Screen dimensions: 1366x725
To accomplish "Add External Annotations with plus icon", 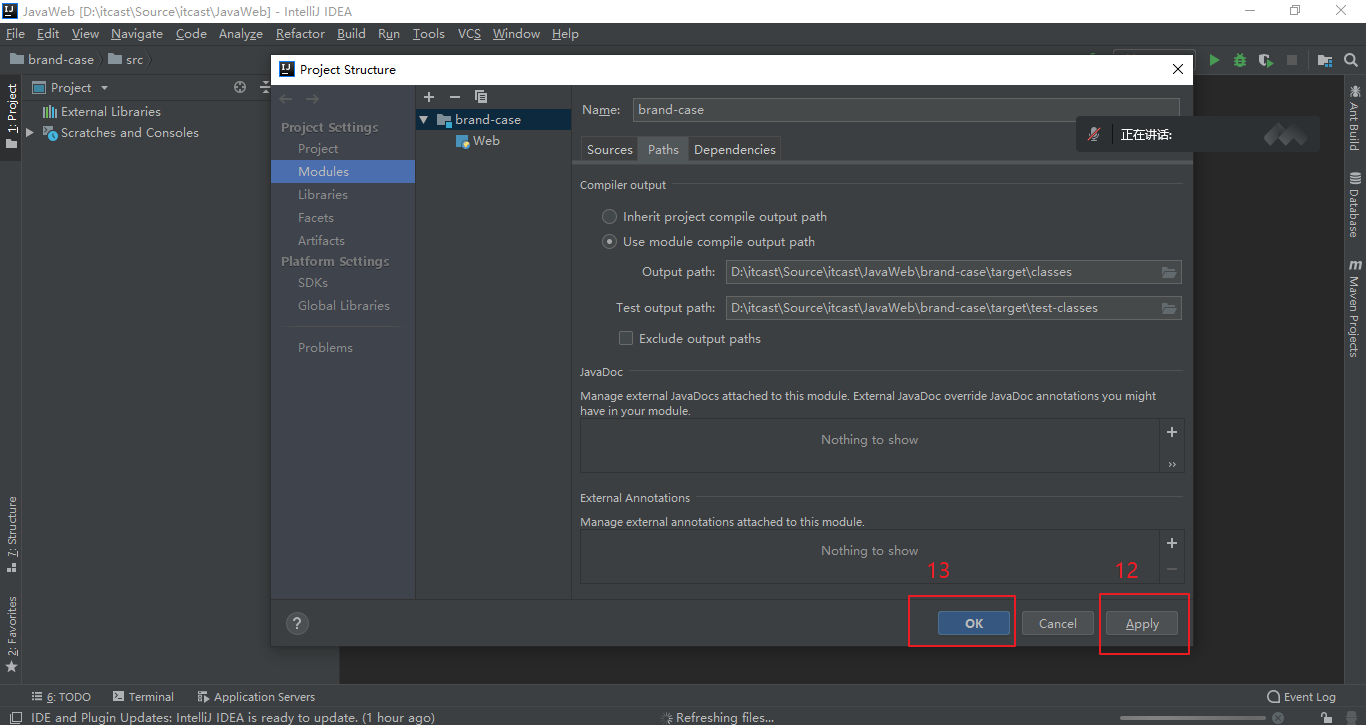I will coord(1172,543).
